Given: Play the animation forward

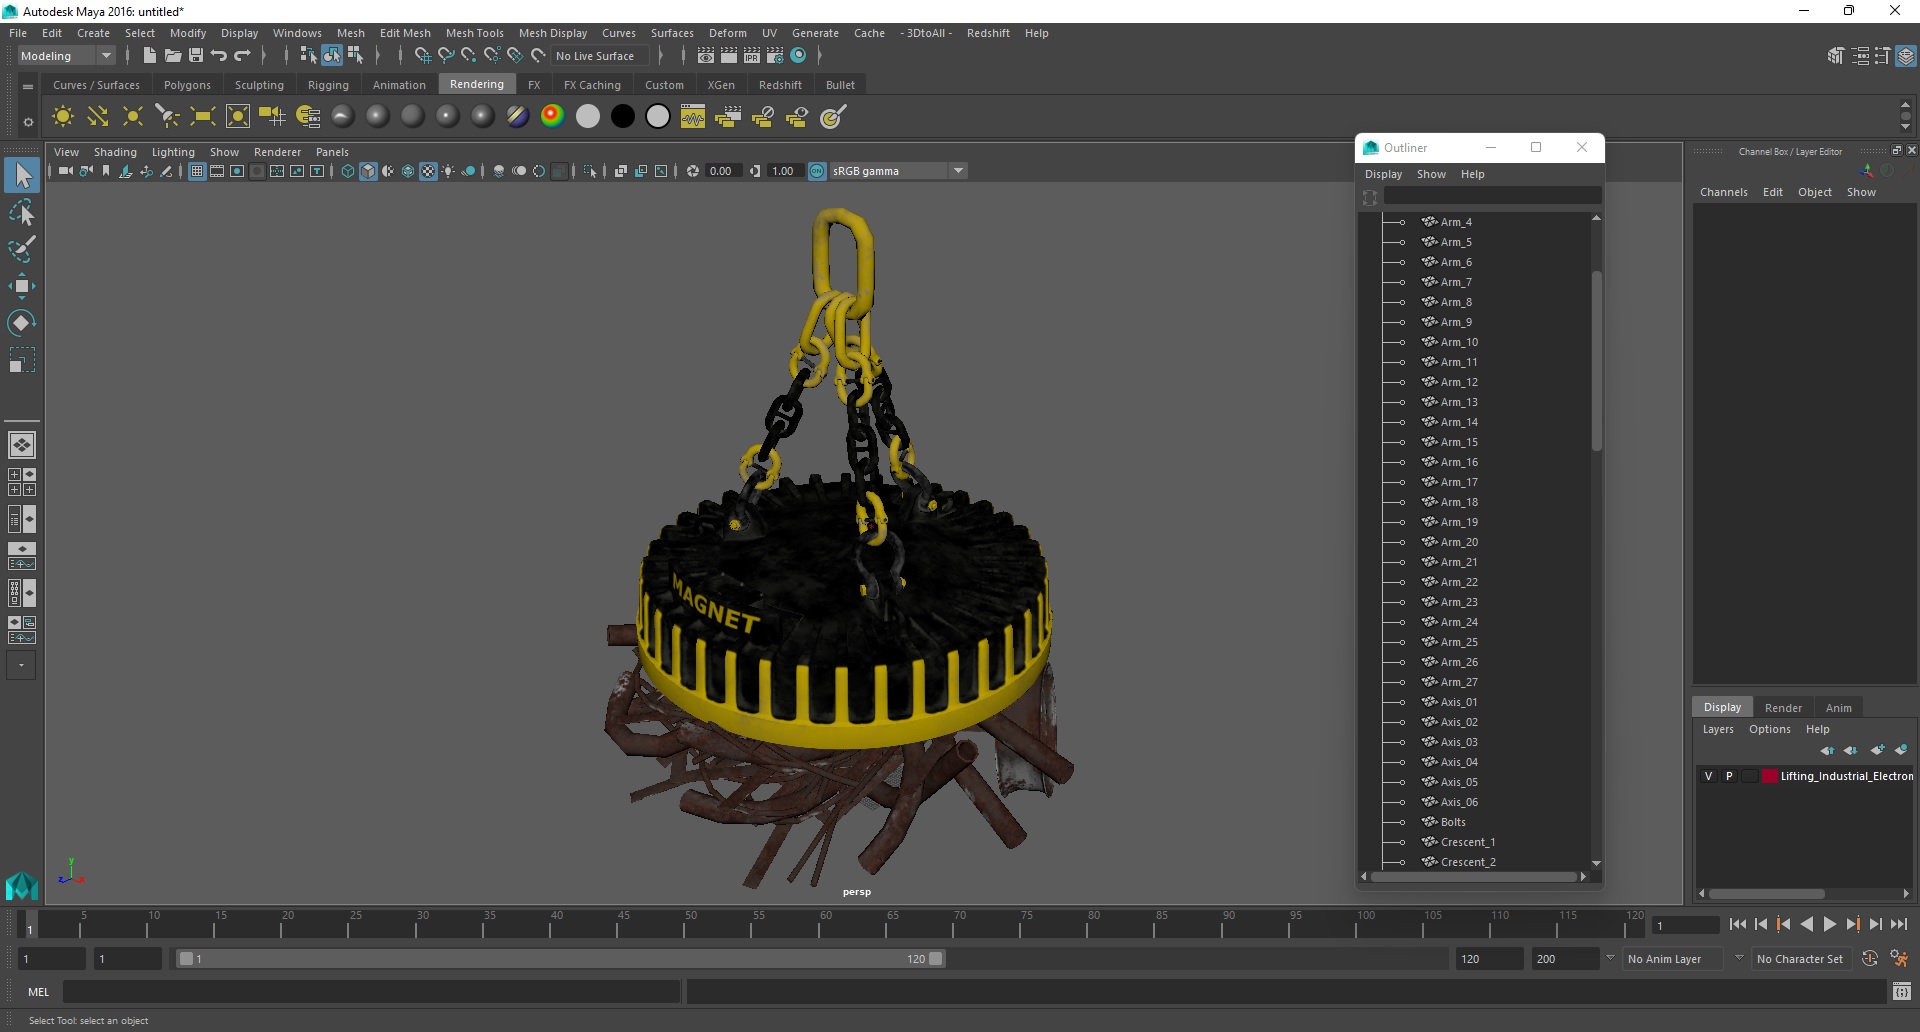Looking at the screenshot, I should coord(1829,925).
